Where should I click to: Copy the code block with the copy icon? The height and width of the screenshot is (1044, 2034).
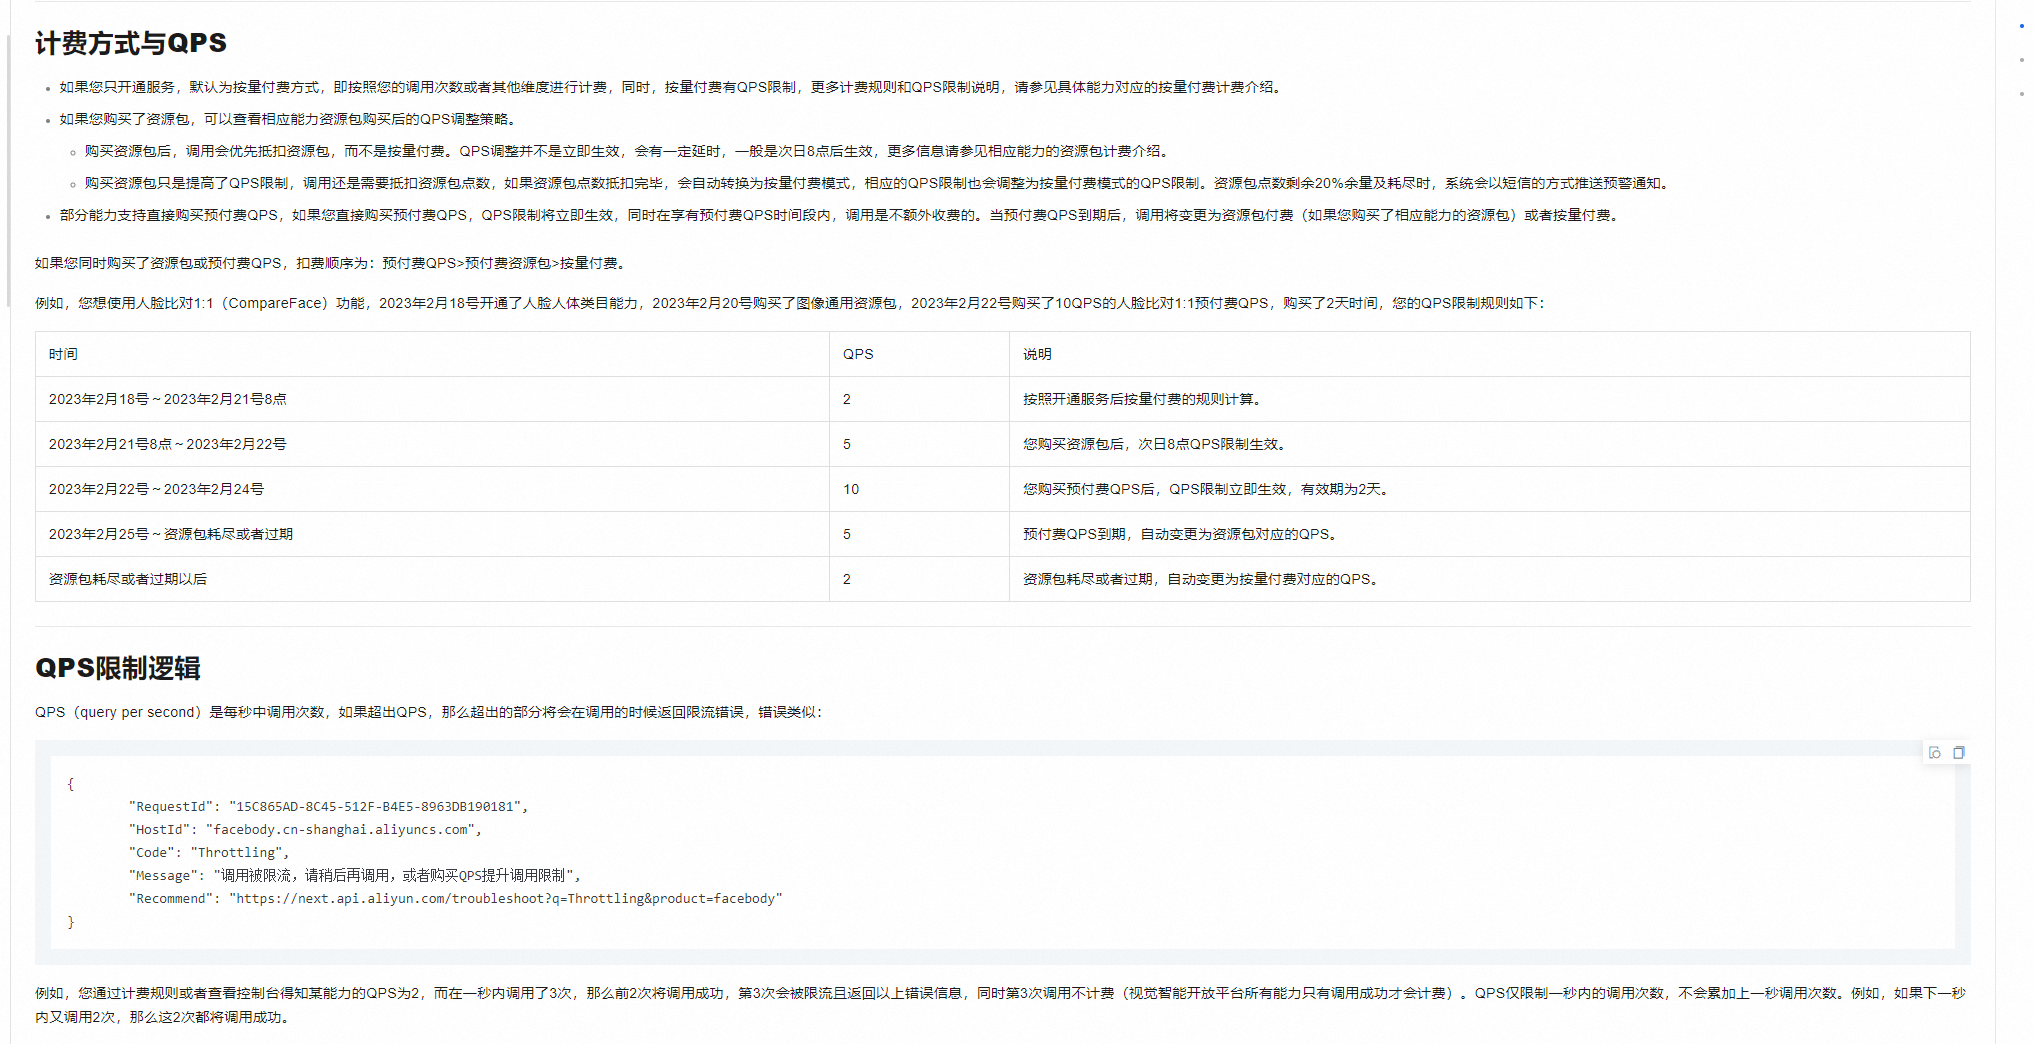click(x=1959, y=753)
